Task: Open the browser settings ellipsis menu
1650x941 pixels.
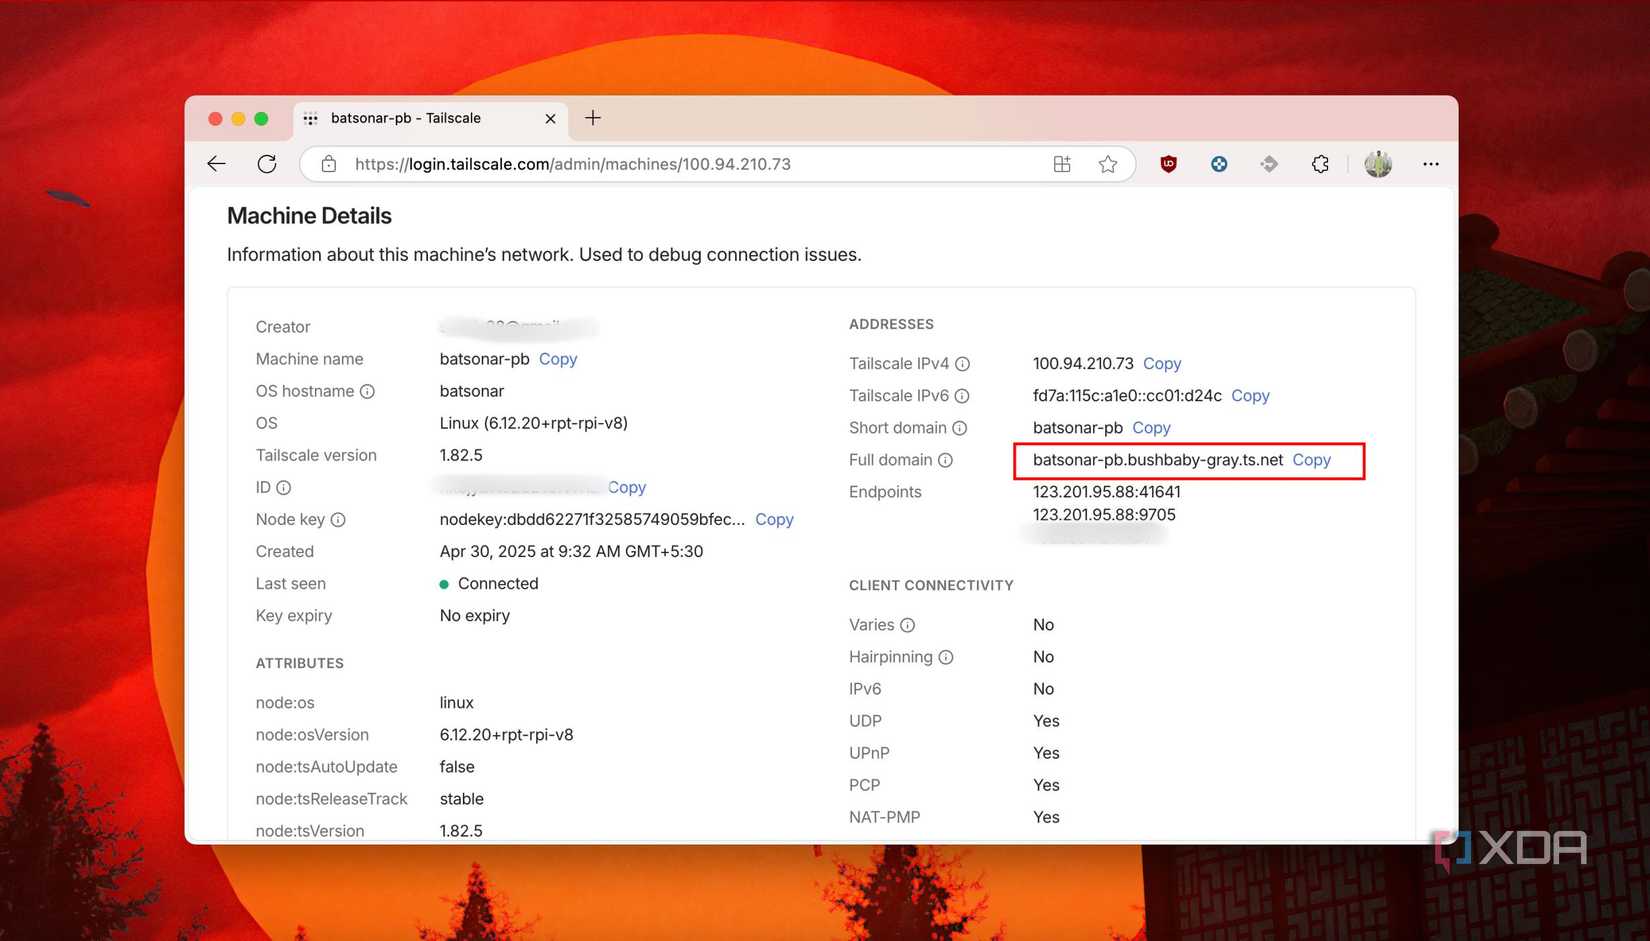Action: click(1431, 164)
